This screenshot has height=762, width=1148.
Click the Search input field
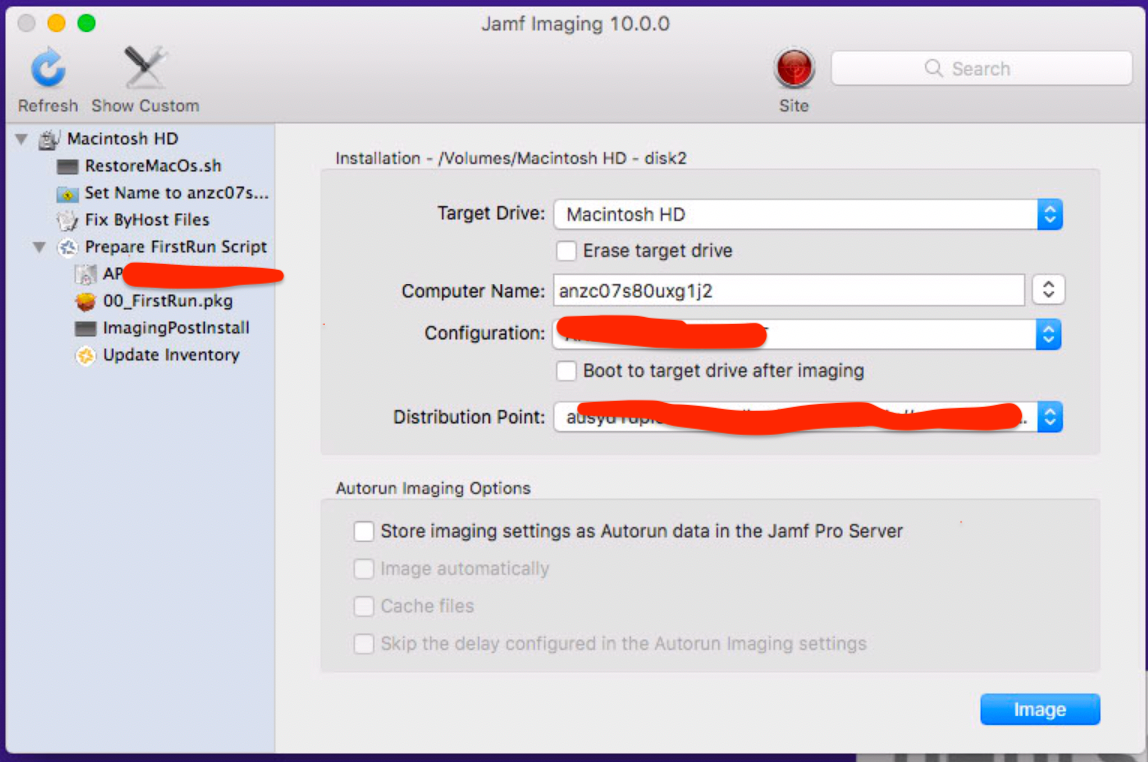982,68
